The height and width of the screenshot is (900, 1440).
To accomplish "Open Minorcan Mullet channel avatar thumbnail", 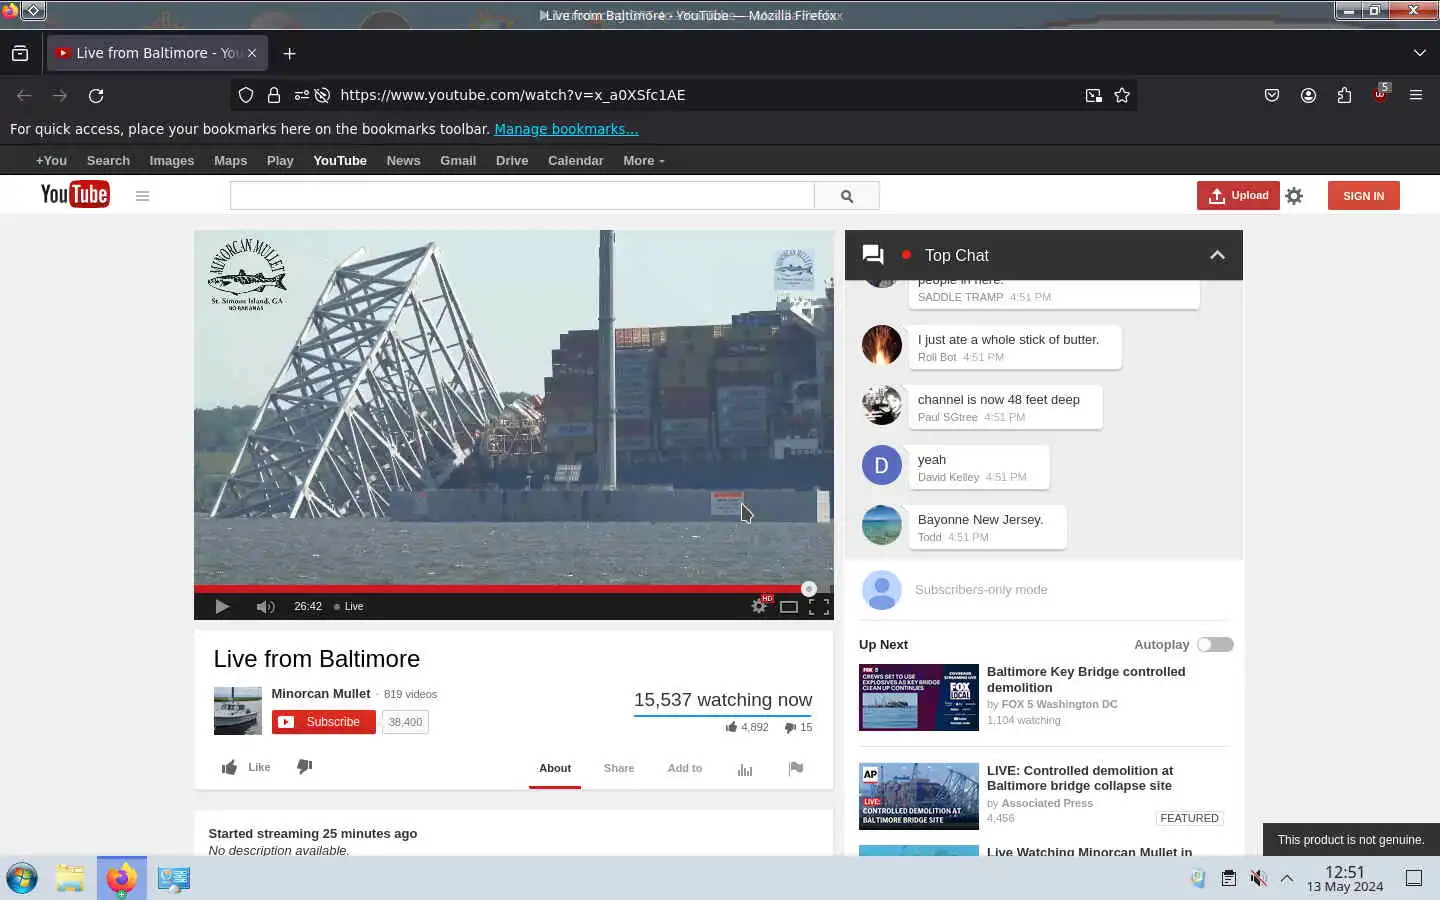I will (x=238, y=711).
